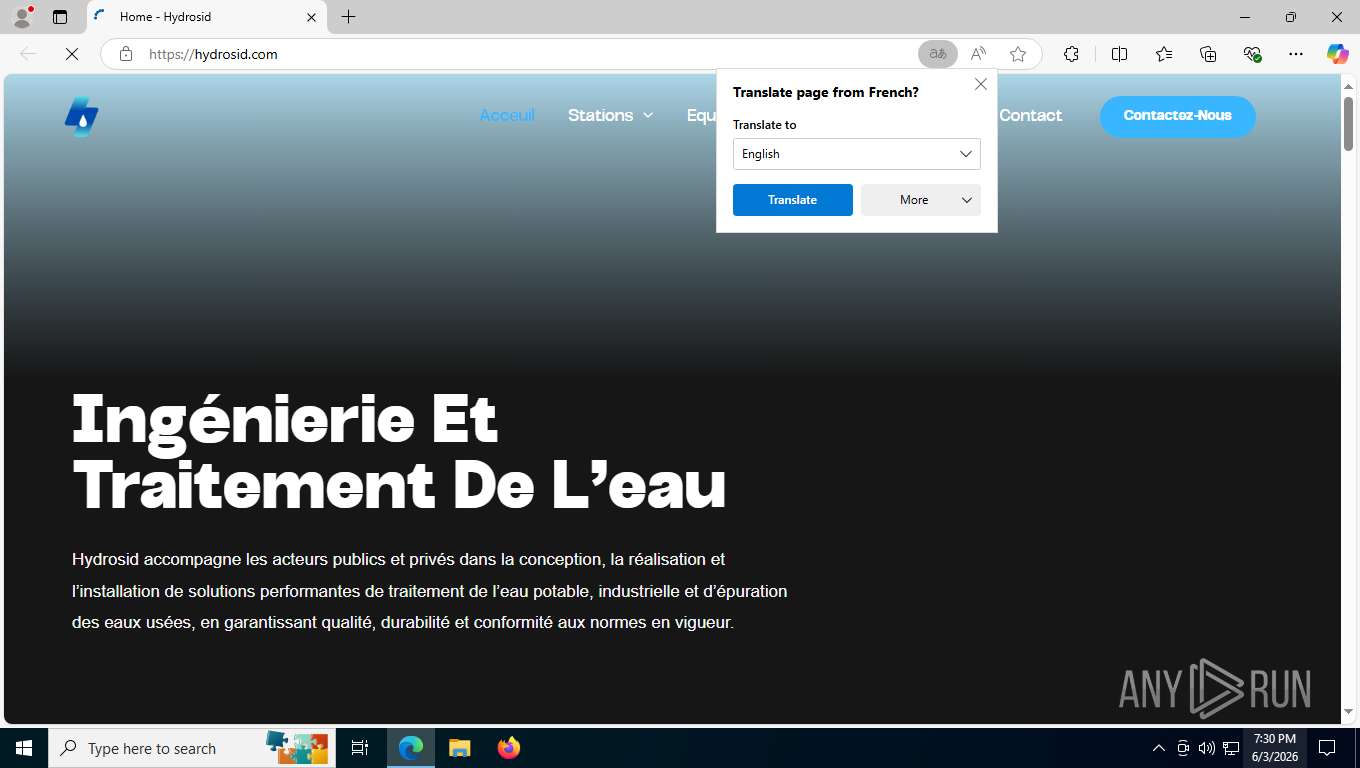Open the Collections icon
This screenshot has height=768, width=1360.
tap(1208, 54)
